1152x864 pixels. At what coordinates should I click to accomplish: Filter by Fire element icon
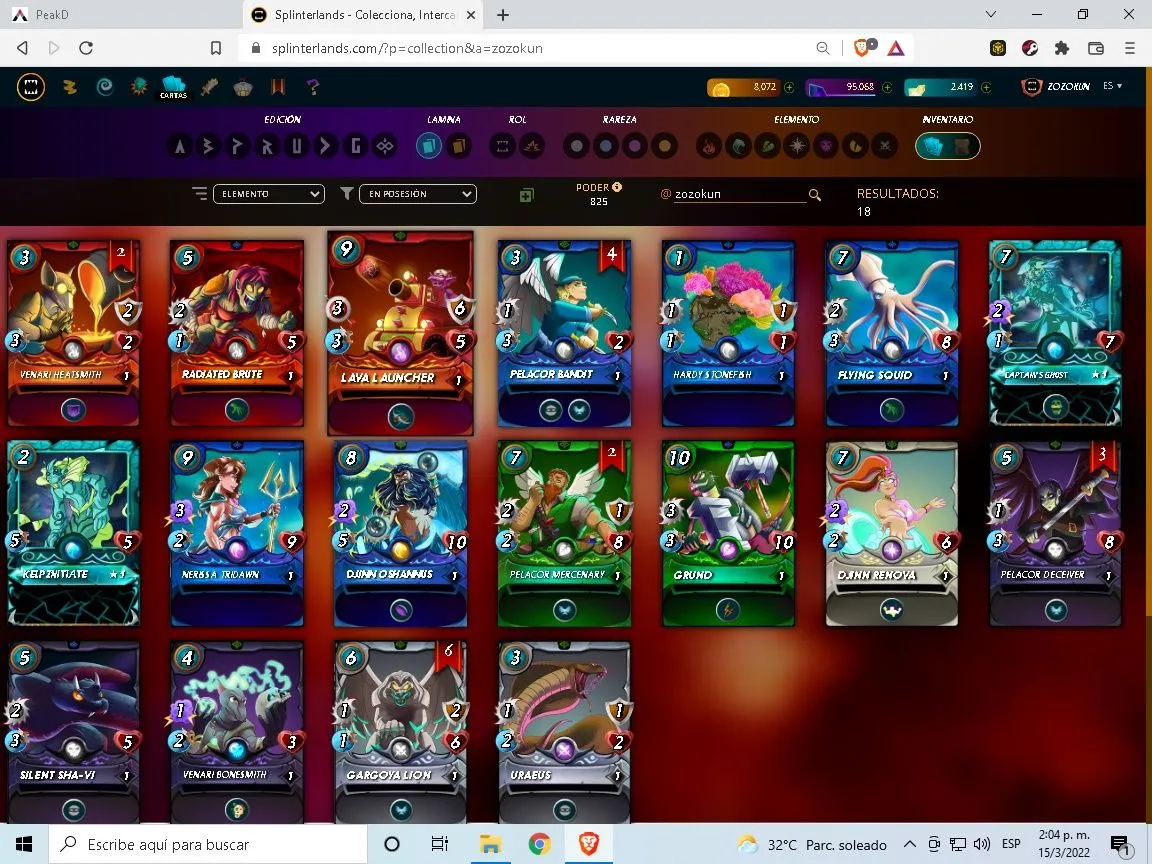click(x=709, y=145)
